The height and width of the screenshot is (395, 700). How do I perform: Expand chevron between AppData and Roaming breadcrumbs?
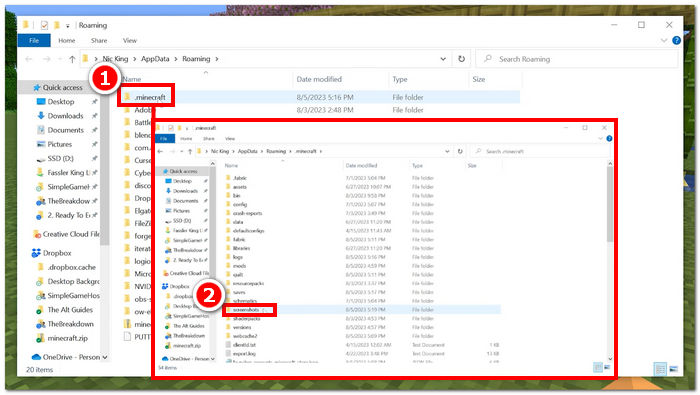[x=176, y=59]
